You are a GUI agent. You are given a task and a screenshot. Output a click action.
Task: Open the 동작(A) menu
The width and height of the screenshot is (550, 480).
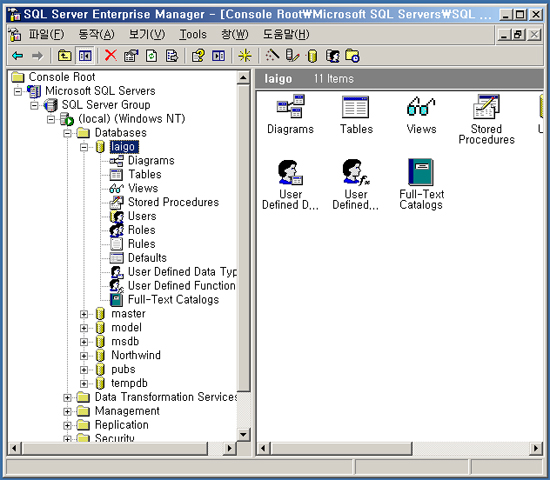96,34
